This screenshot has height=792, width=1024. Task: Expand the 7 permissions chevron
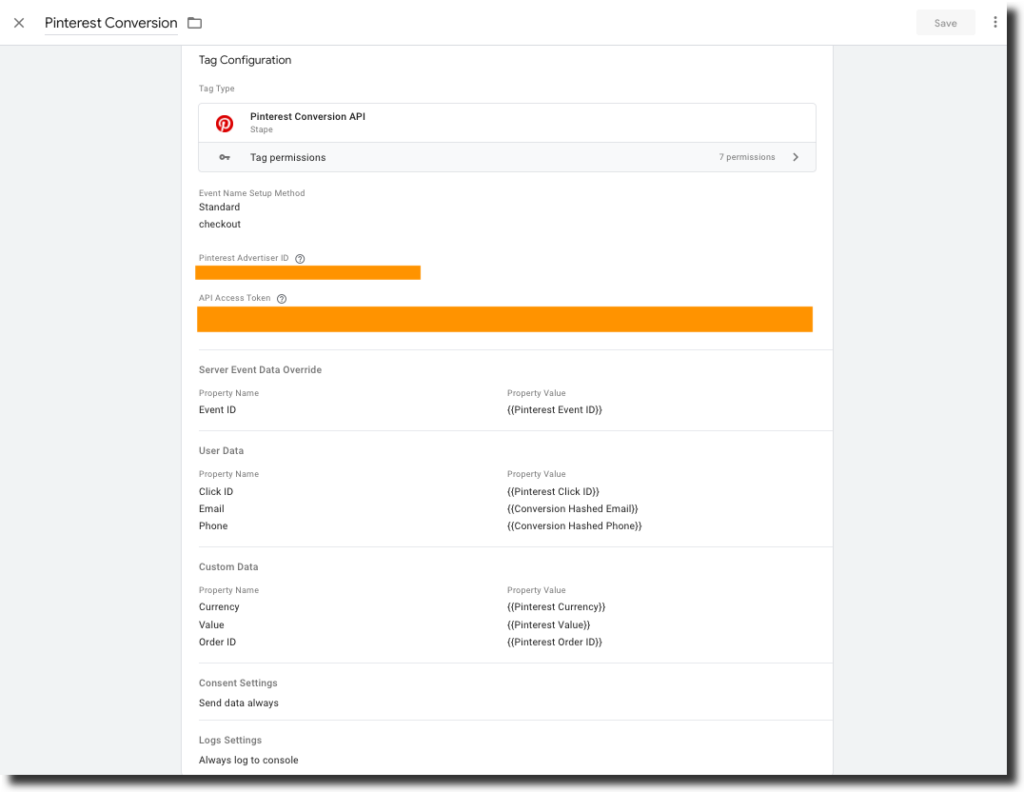pyautogui.click(x=795, y=157)
